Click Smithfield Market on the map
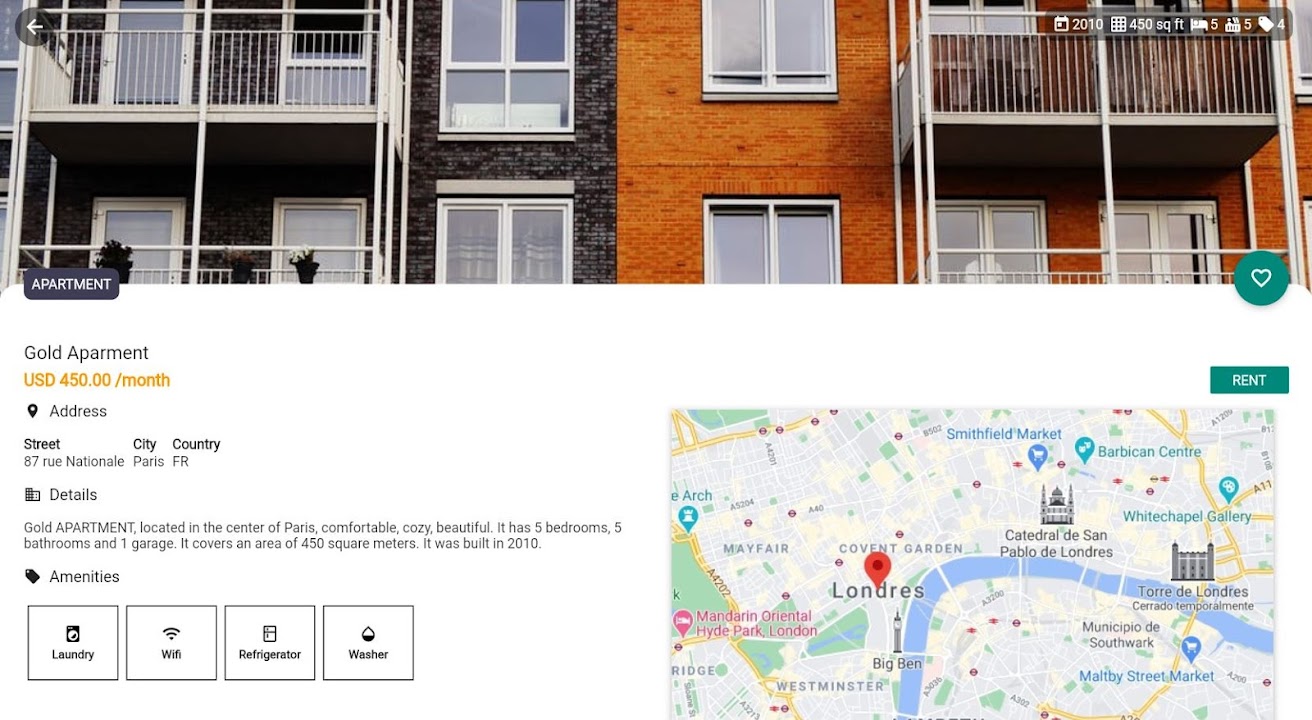 pyautogui.click(x=1004, y=433)
